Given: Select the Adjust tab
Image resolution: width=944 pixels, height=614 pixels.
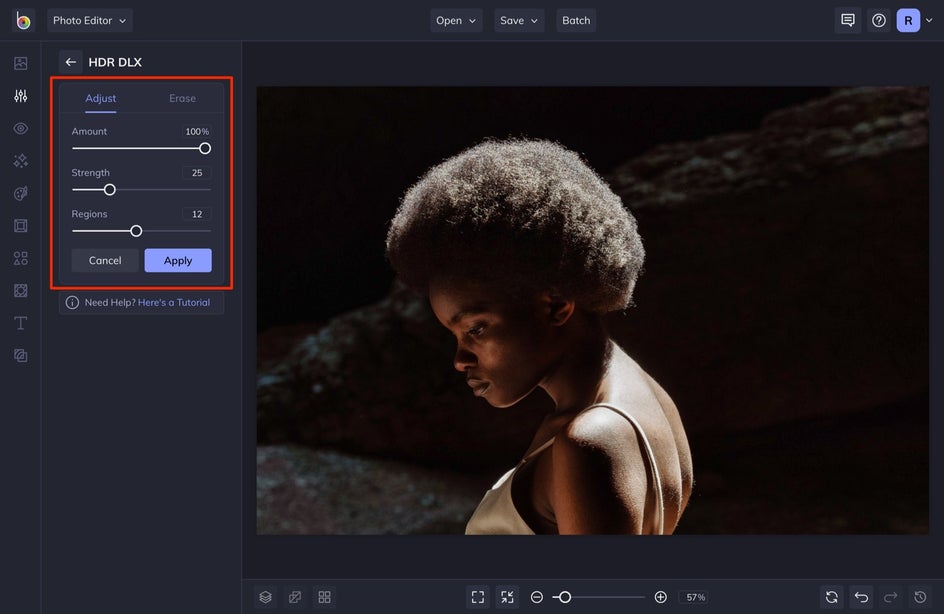Looking at the screenshot, I should tap(101, 98).
